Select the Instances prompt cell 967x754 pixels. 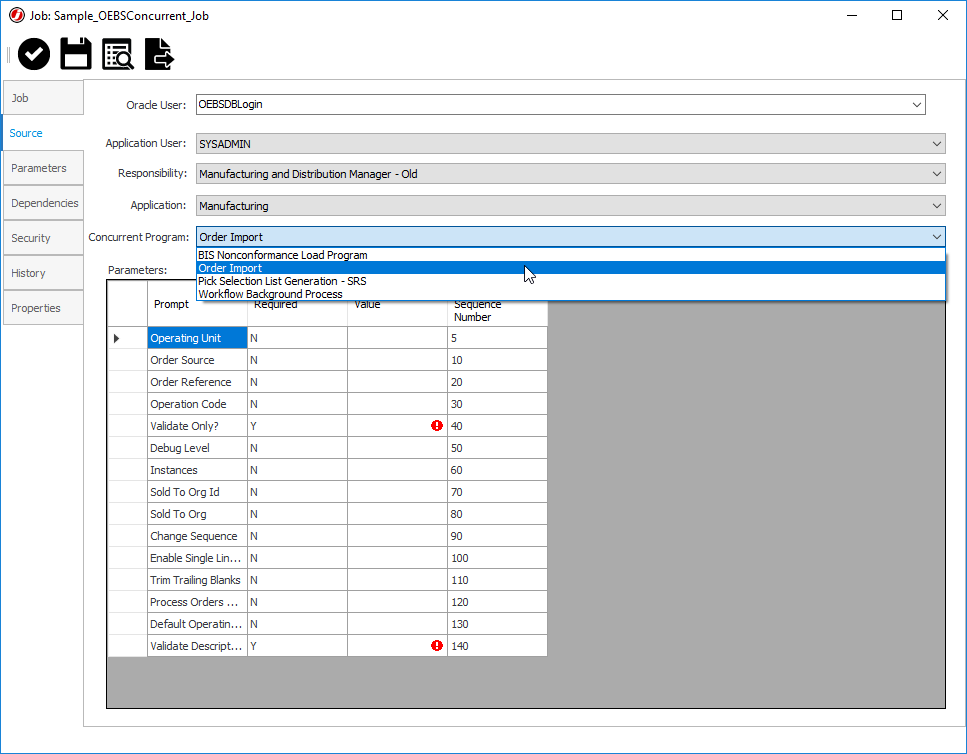coord(197,470)
